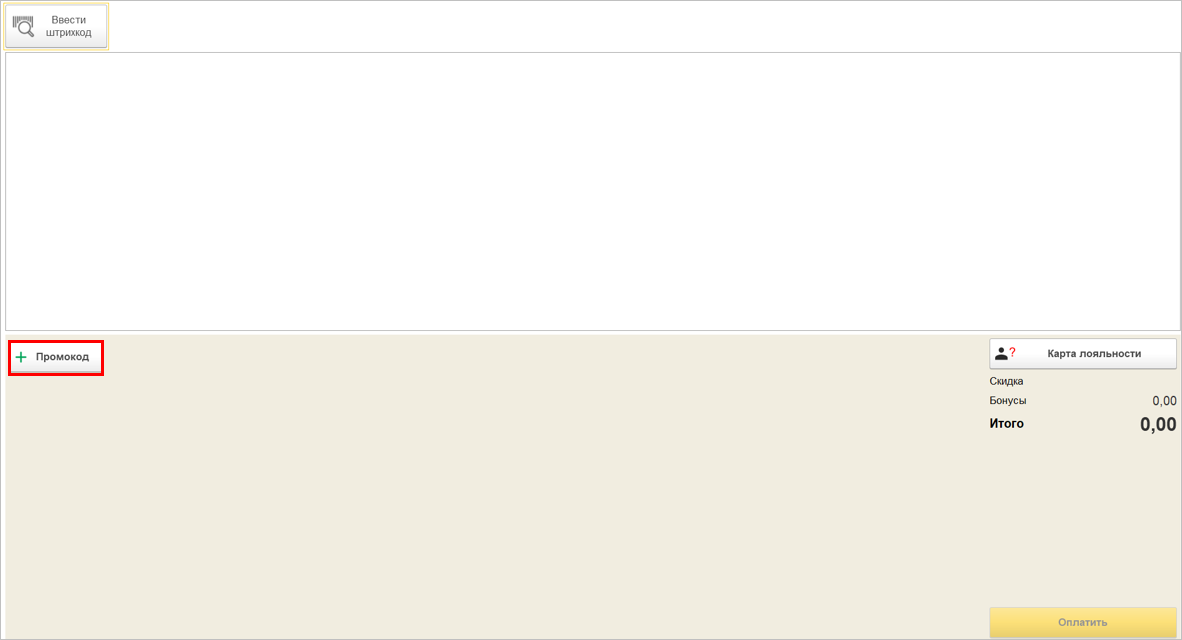Click inside the empty receipt items list
This screenshot has height=640, width=1182.
point(590,190)
